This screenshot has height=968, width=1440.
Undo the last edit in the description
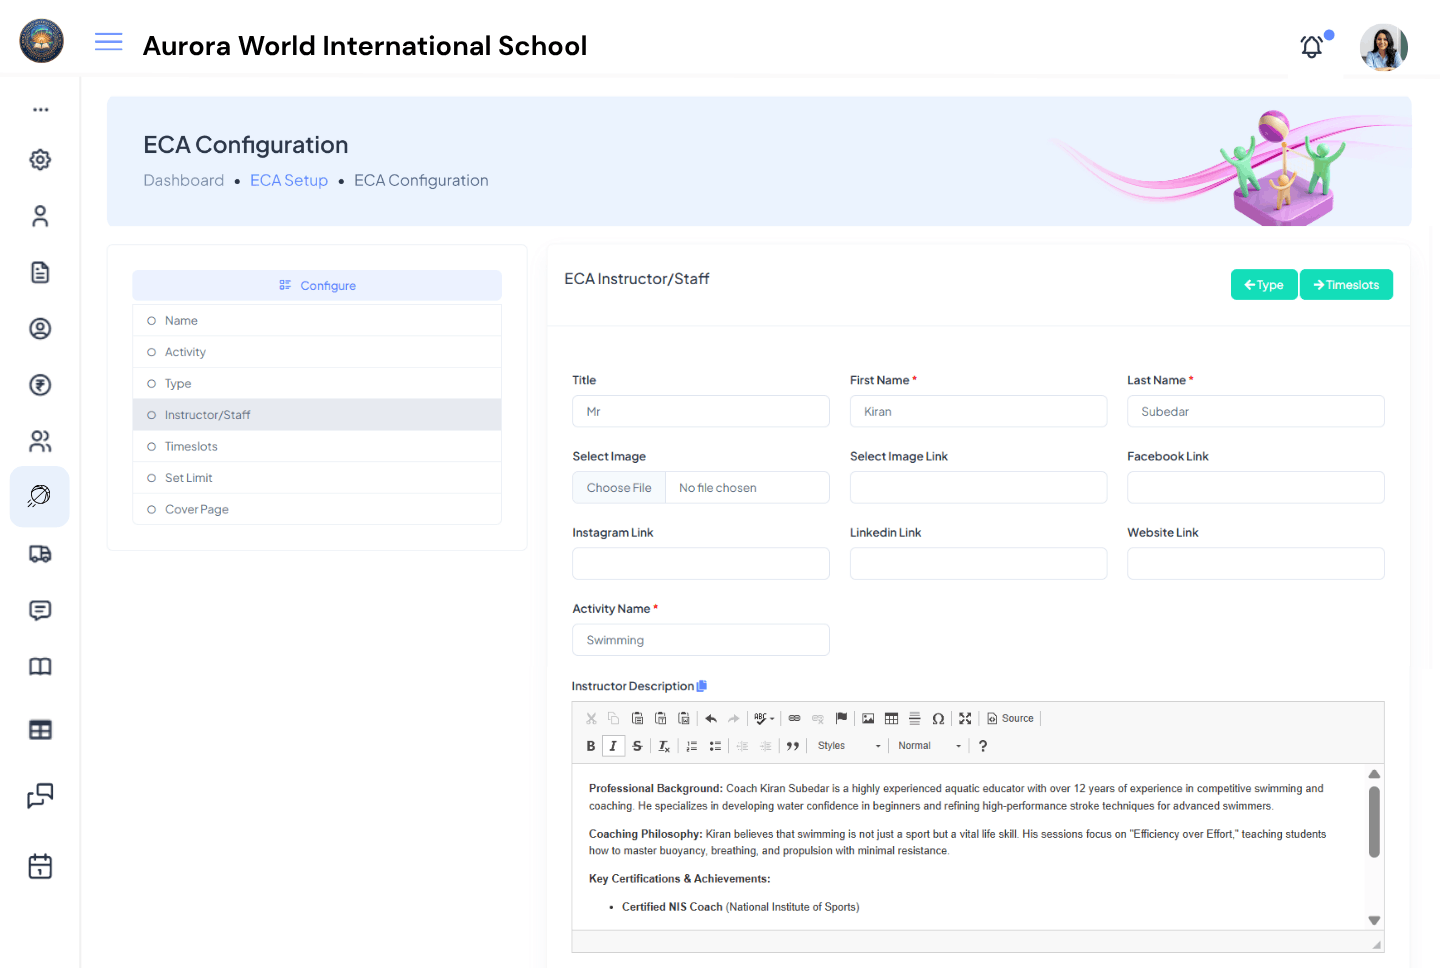pos(711,718)
